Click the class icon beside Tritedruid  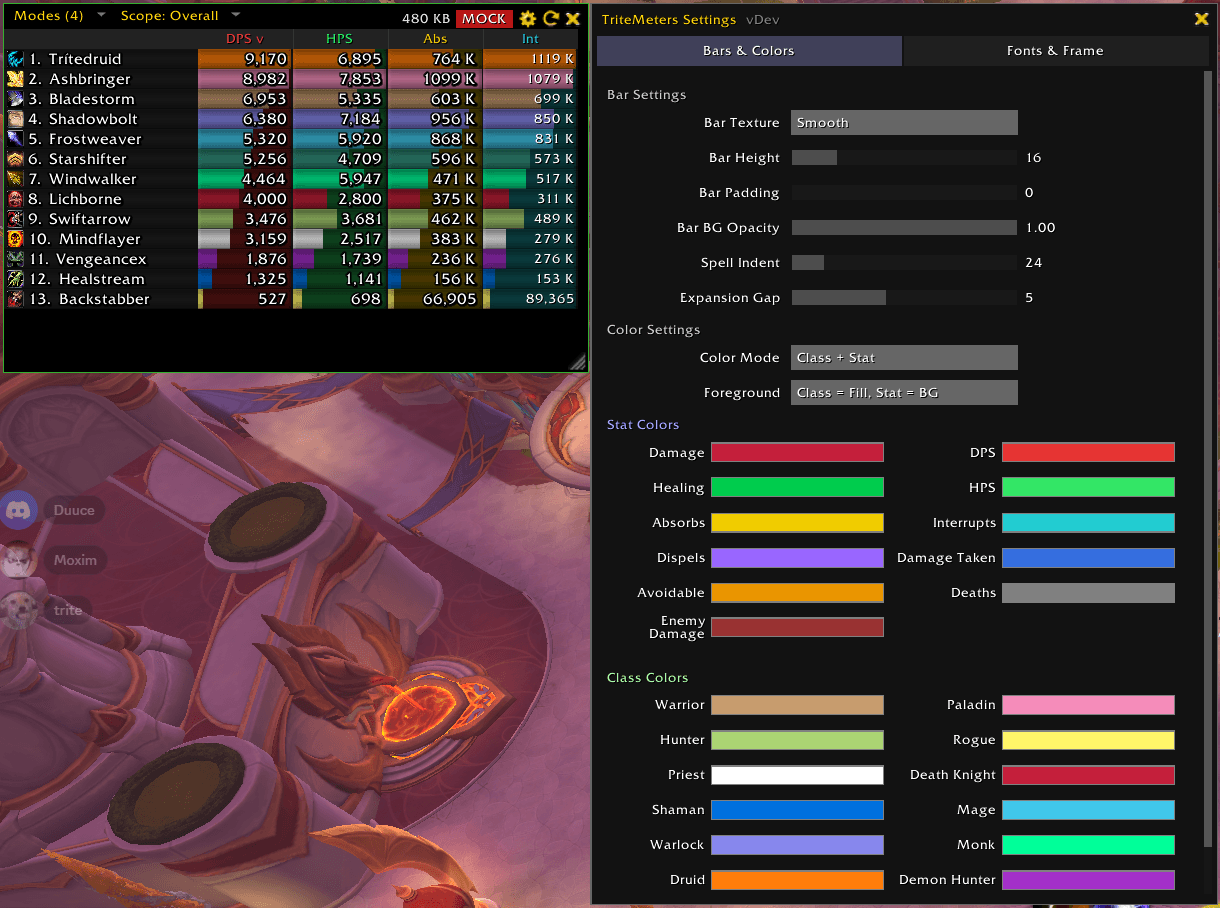click(x=15, y=59)
